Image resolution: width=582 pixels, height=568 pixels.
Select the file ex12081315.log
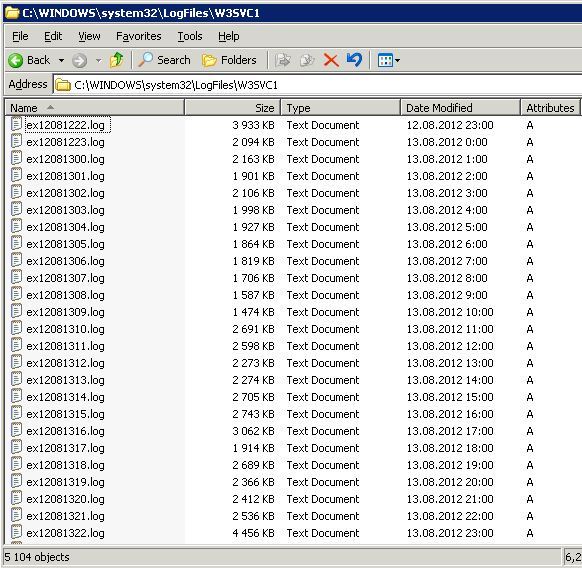(x=65, y=414)
